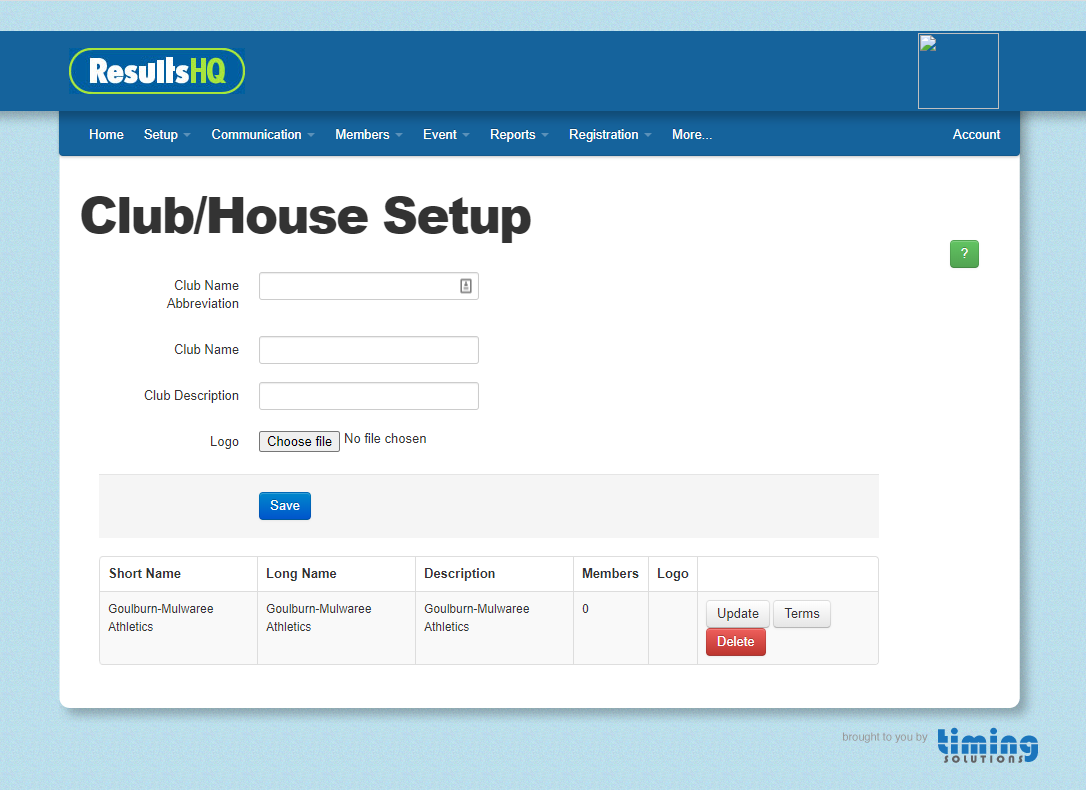Click the Description column header
This screenshot has height=790, width=1086.
pyautogui.click(x=459, y=573)
